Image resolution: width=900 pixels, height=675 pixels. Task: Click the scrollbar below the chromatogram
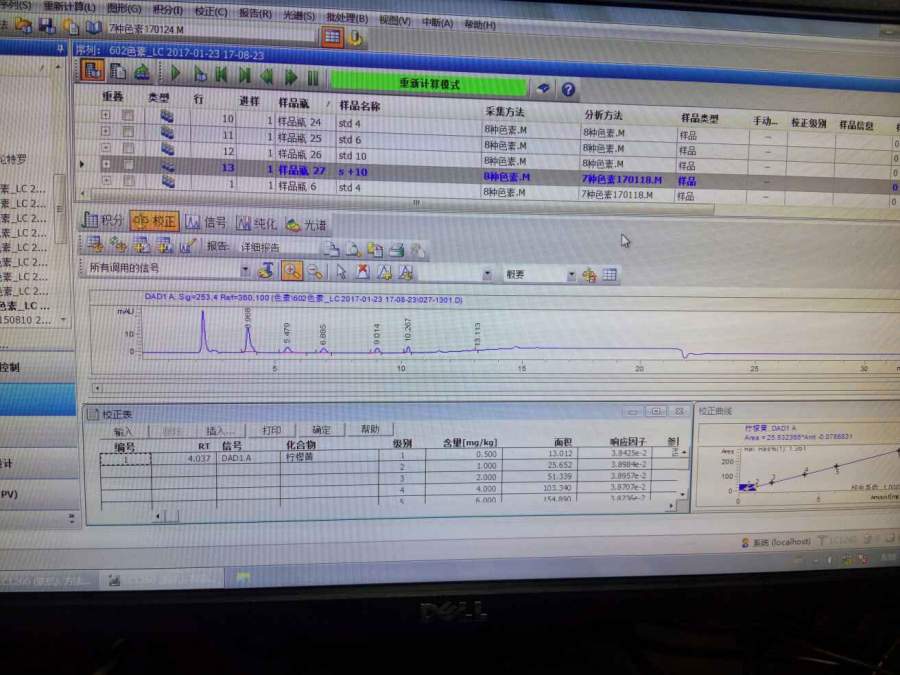(x=494, y=390)
